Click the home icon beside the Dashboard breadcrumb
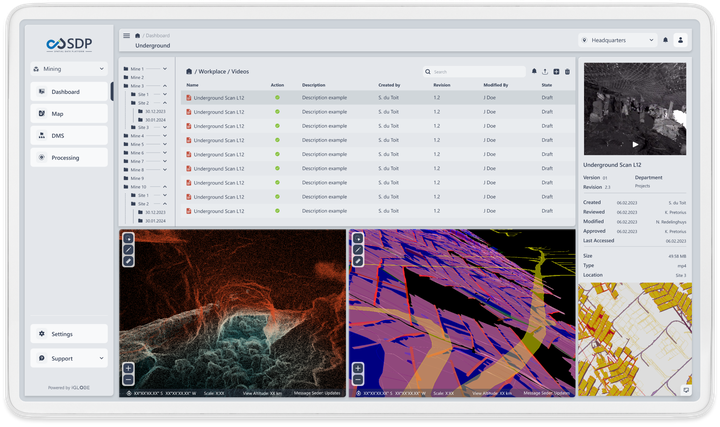Viewport: 720px width, 427px height. (x=137, y=35)
